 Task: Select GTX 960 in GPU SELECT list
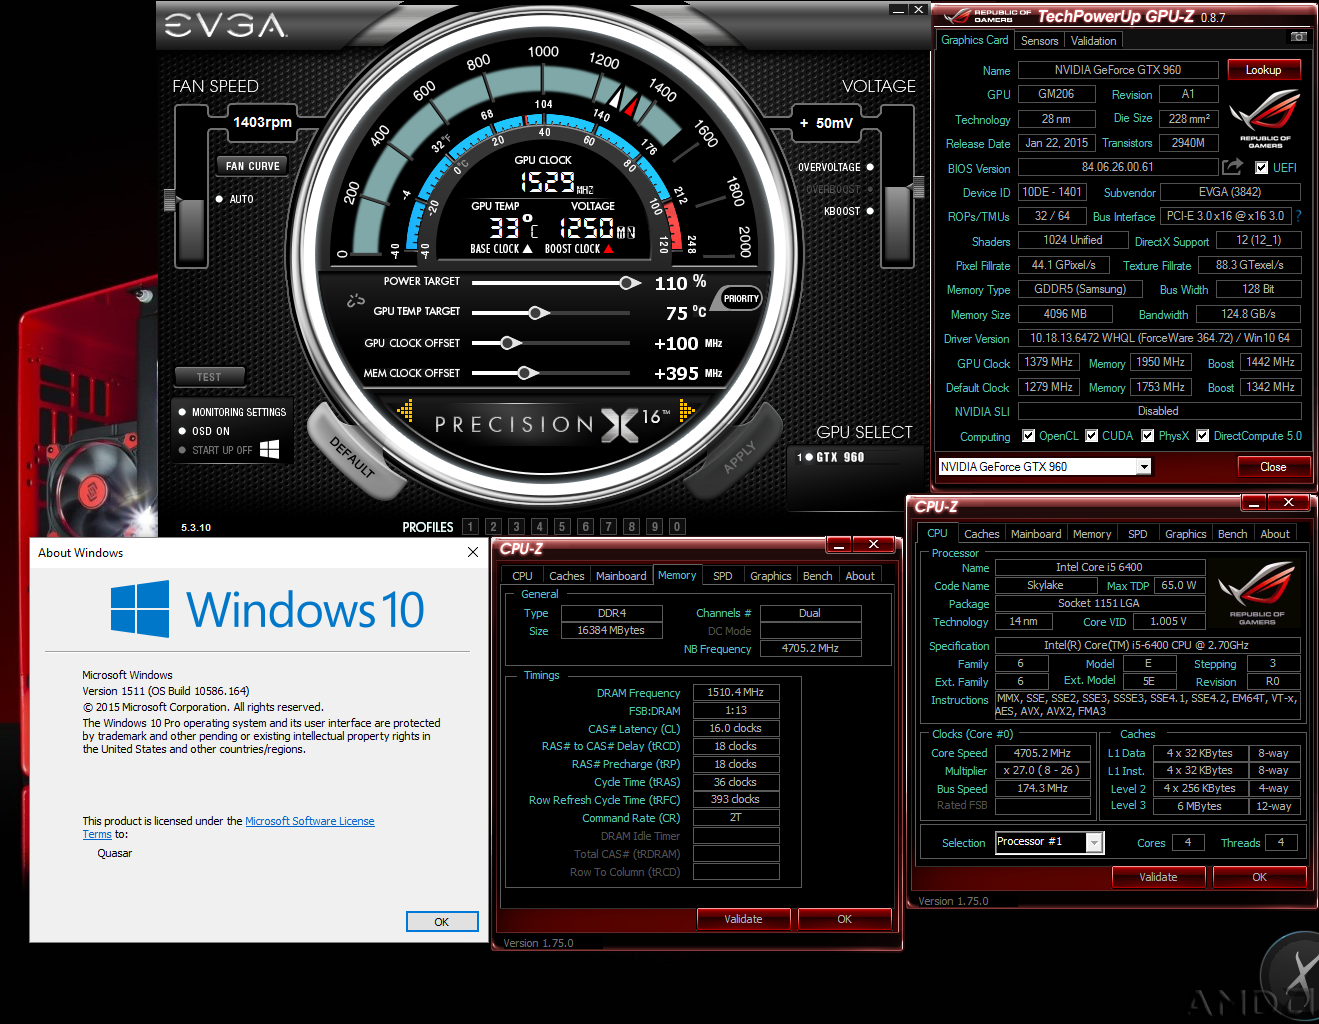831,457
